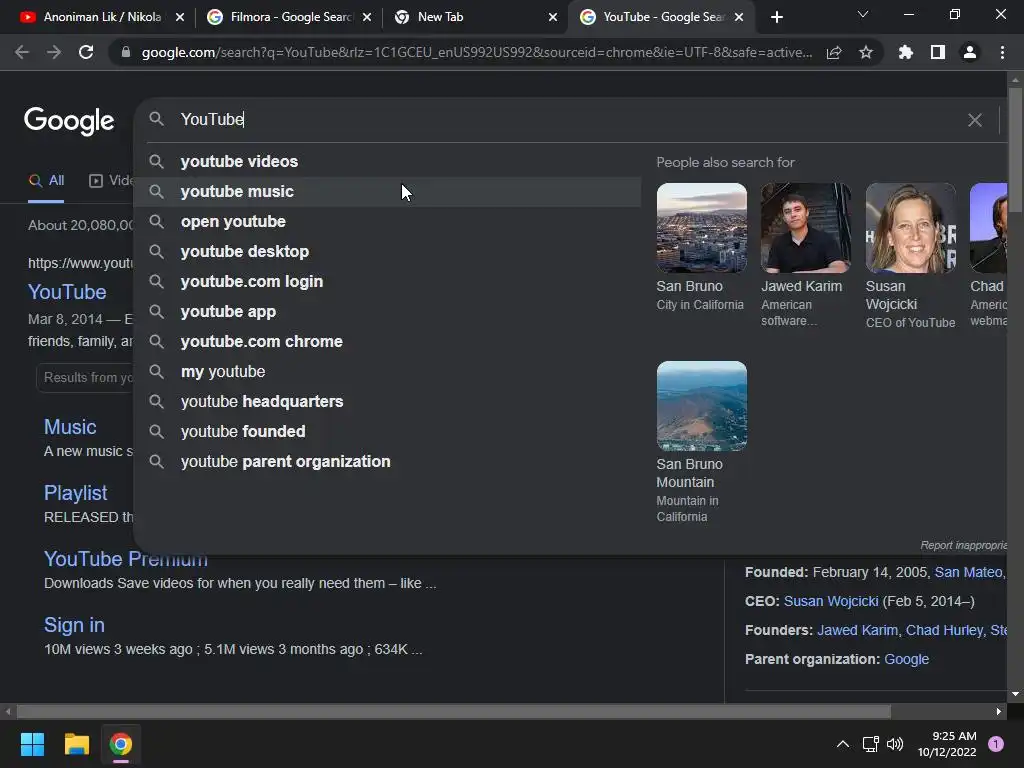Choose suggestion my youtube
Viewport: 1024px width, 768px height.
point(387,372)
